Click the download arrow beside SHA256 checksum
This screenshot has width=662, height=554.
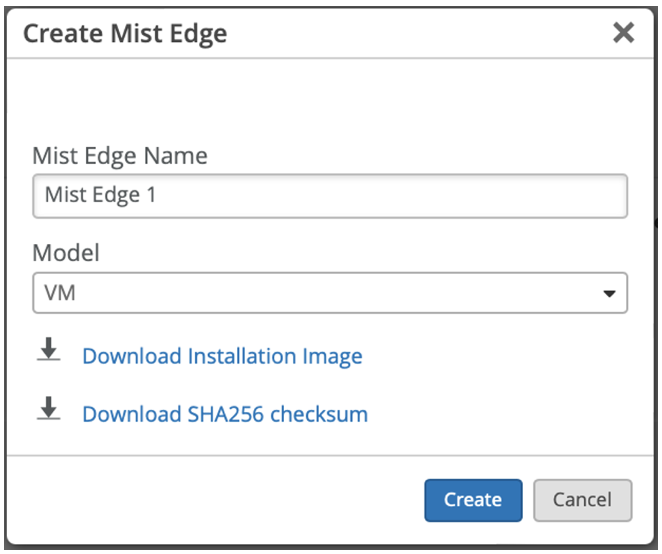[x=48, y=408]
